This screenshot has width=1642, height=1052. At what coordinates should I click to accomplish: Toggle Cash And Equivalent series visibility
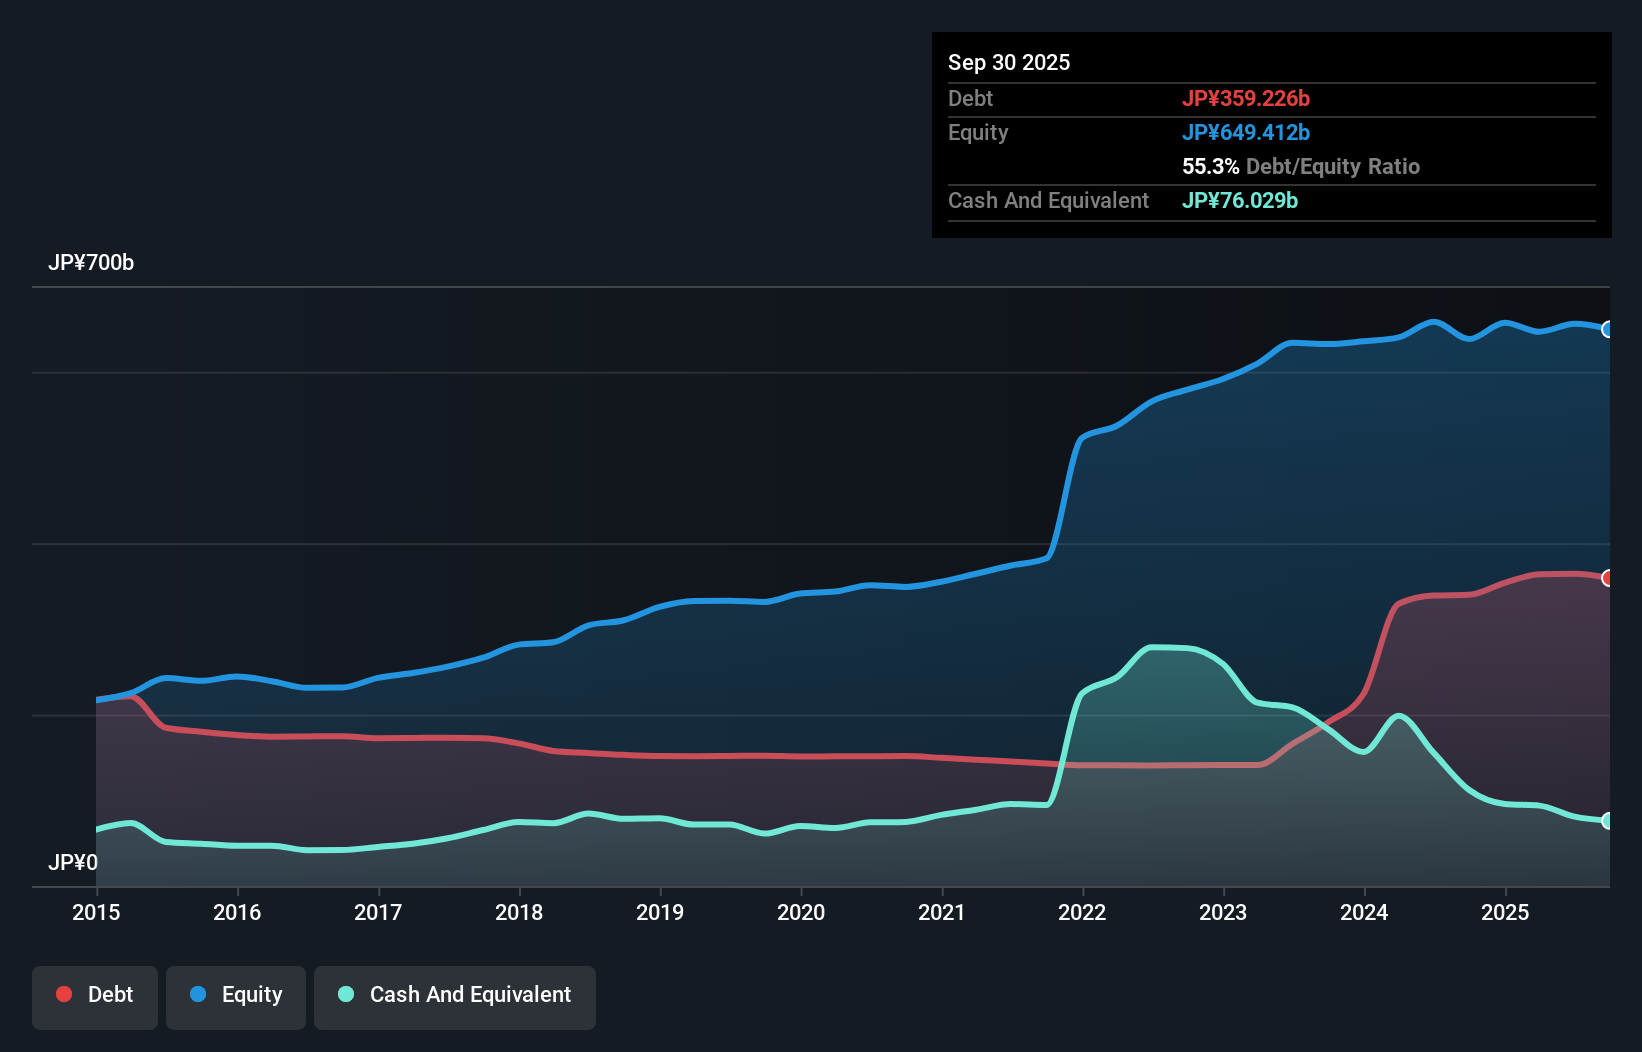(x=455, y=996)
